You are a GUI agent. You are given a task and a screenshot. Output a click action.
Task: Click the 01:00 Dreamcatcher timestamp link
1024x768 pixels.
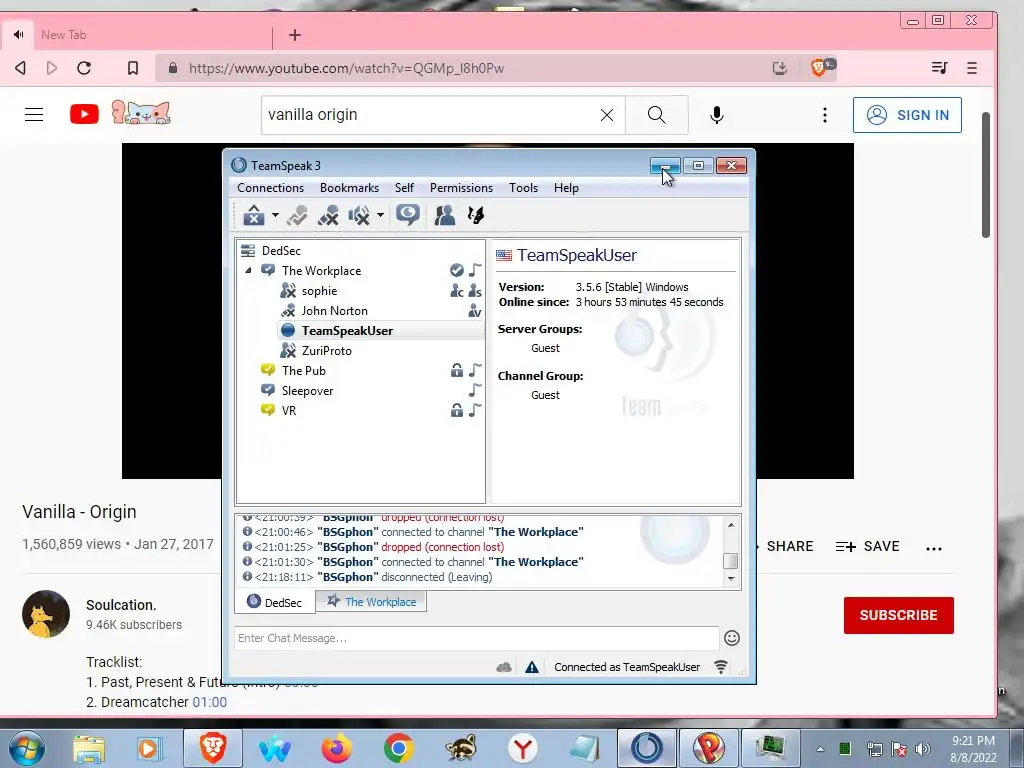210,702
